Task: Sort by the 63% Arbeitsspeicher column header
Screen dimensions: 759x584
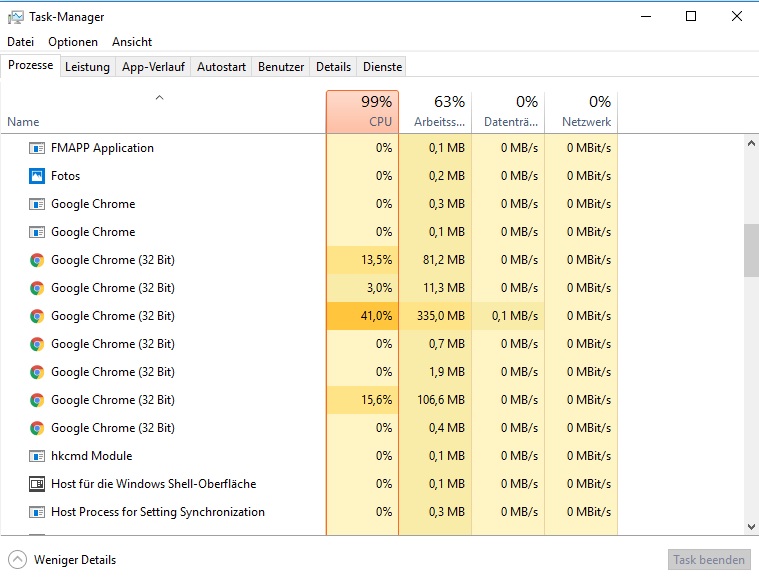Action: [435, 111]
